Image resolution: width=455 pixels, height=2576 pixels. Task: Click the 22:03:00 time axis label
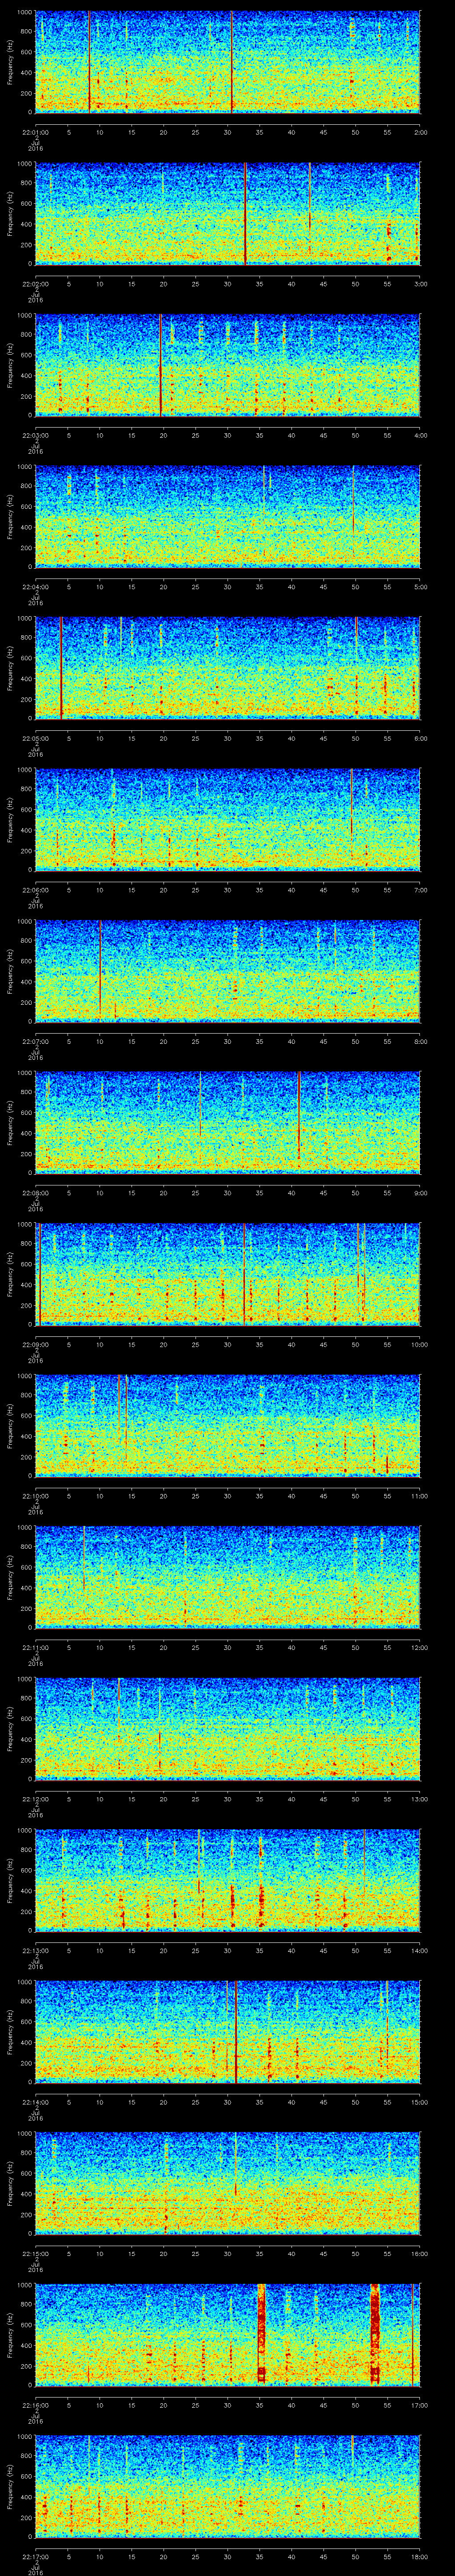point(35,436)
